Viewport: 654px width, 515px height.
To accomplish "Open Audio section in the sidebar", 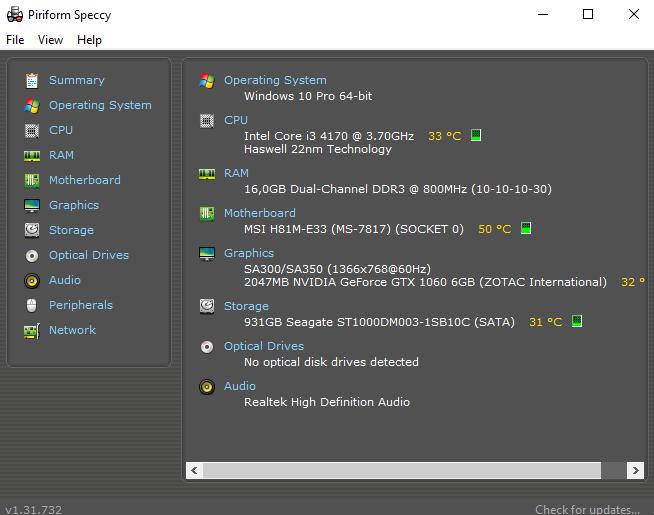I will (x=65, y=280).
